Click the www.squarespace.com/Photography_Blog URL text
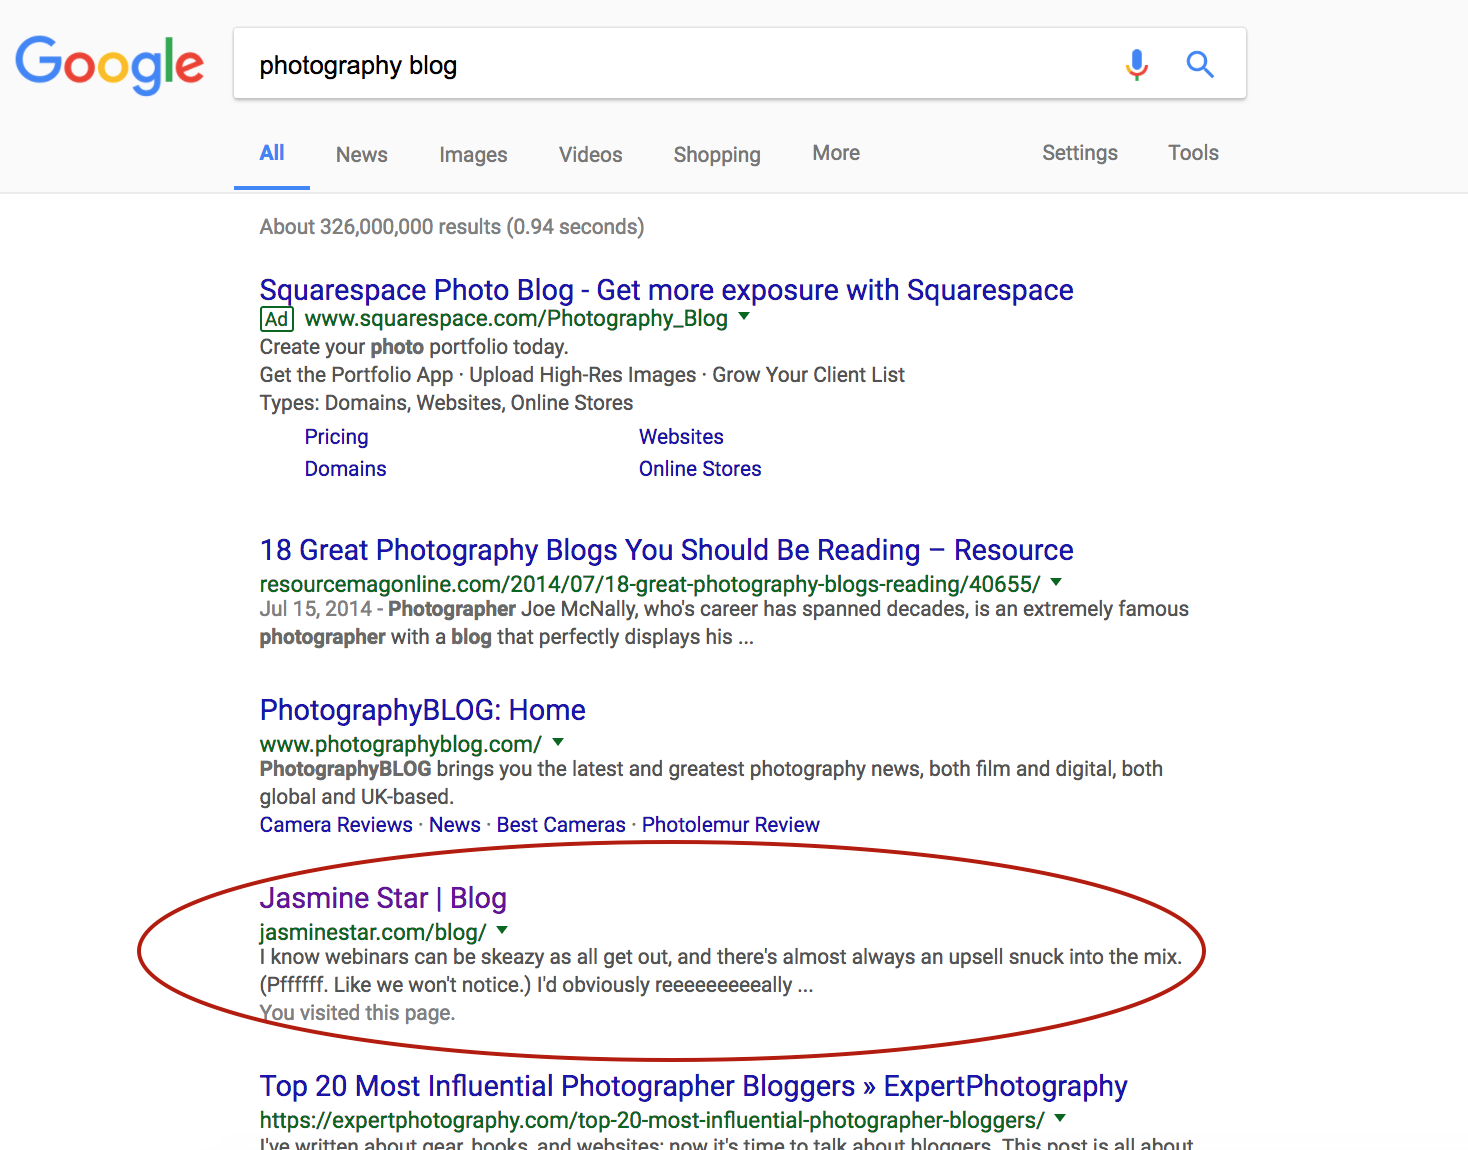Image resolution: width=1468 pixels, height=1150 pixels. [x=516, y=319]
